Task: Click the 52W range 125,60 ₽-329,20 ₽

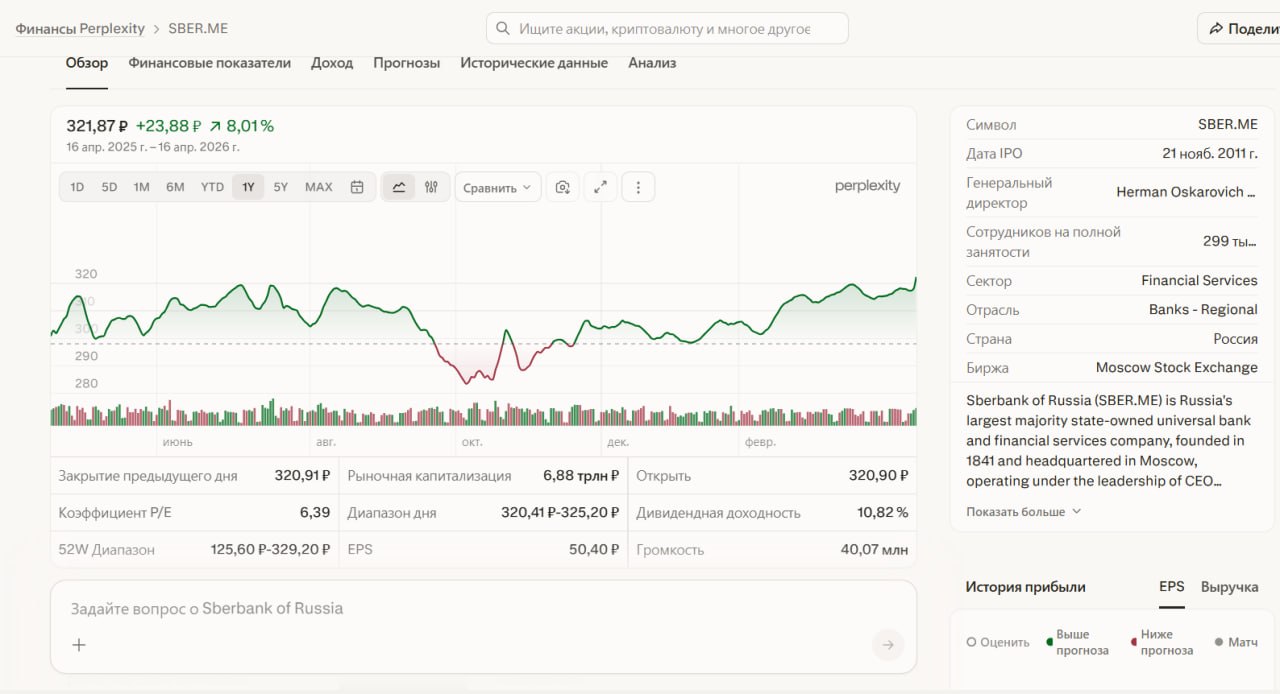Action: (x=270, y=550)
